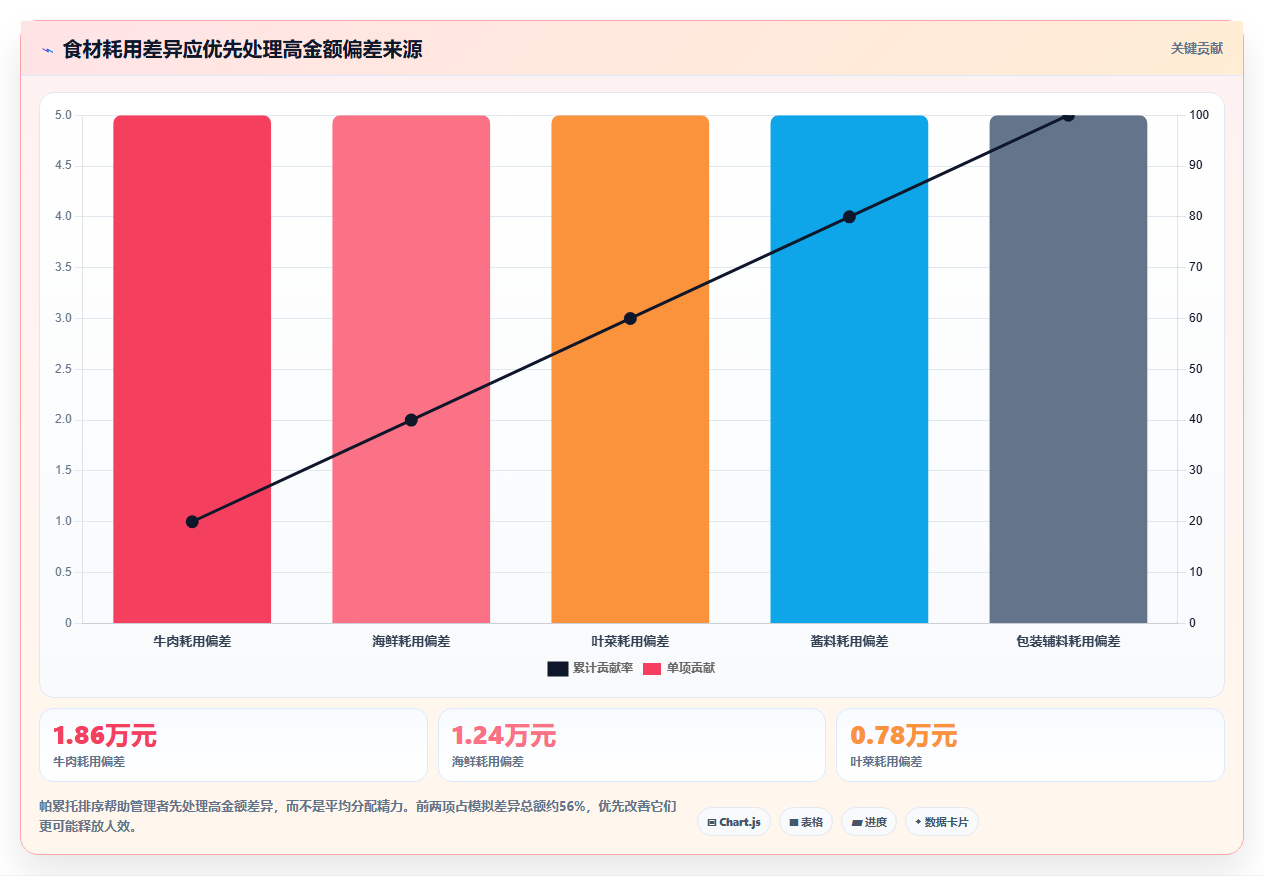Click the 关键贡献 label in the header
Viewport: 1264px width, 876px height.
[x=1197, y=48]
